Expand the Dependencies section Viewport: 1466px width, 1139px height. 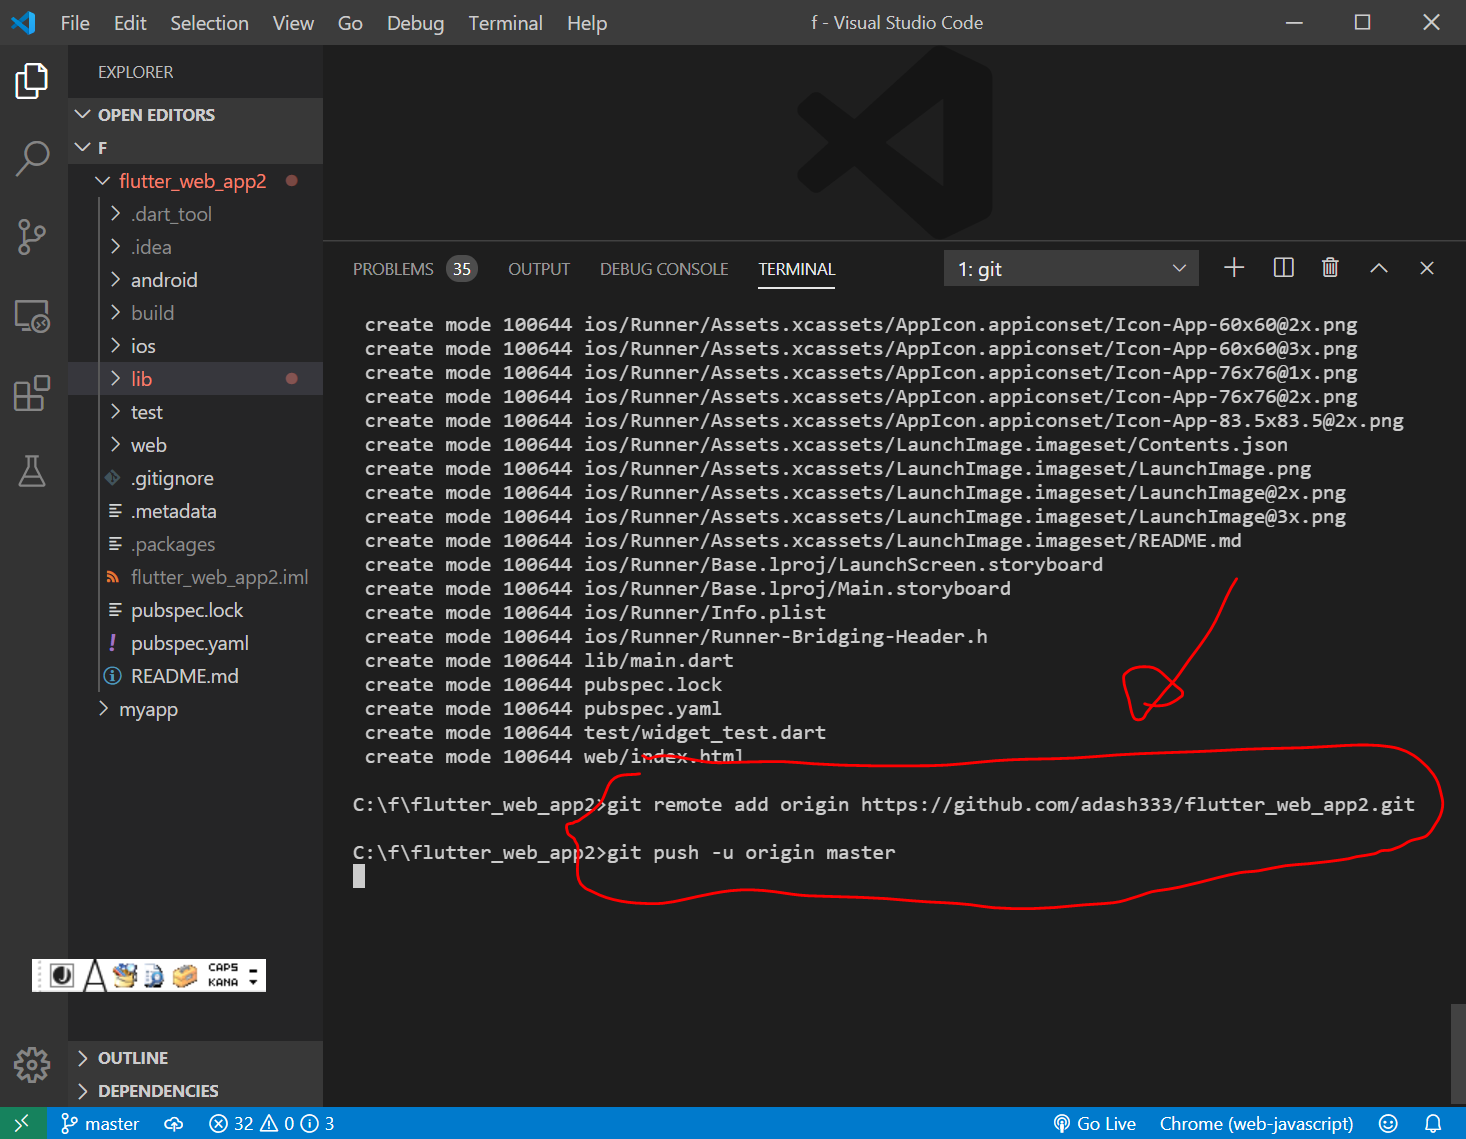pos(195,1091)
